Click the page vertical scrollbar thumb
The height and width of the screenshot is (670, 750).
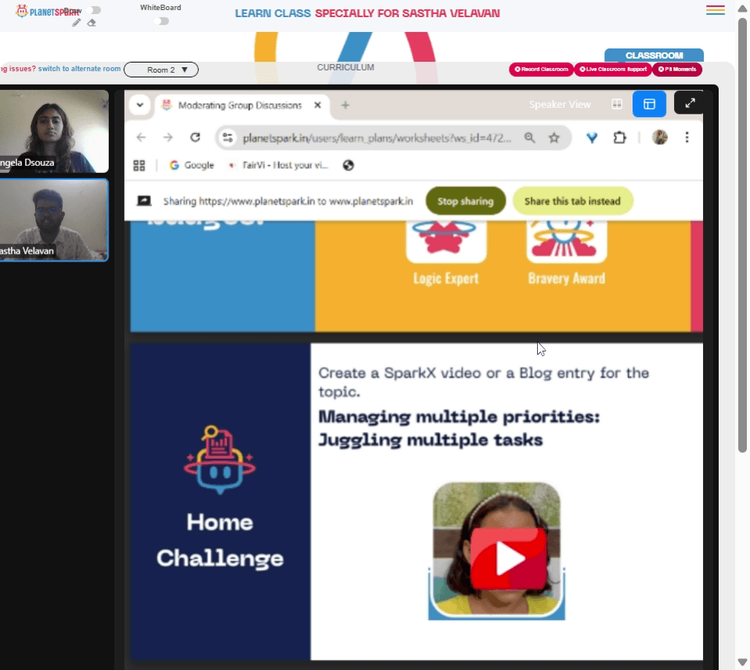tap(742, 235)
